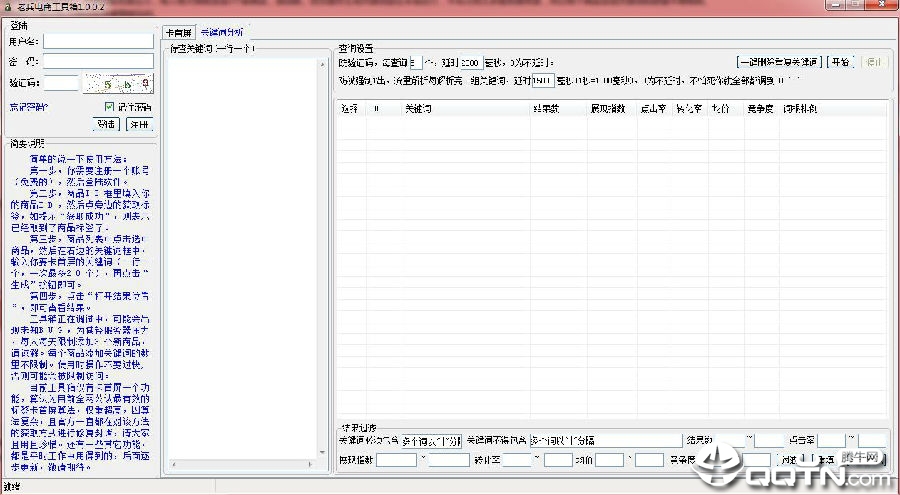The height and width of the screenshot is (495, 900).
Task: Focus the password input field
Action: pos(98,61)
